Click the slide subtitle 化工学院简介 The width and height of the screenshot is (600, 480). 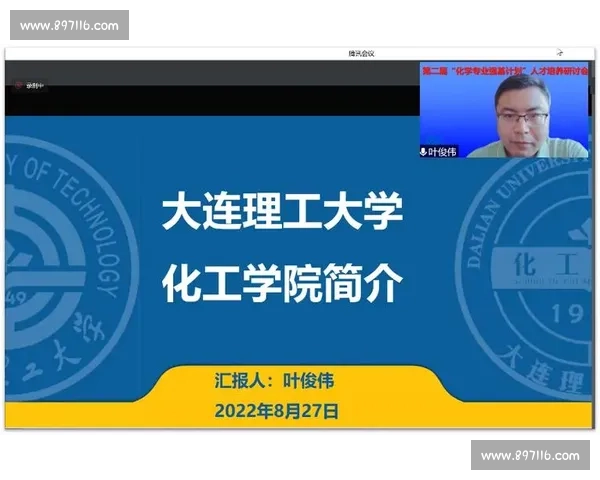pyautogui.click(x=282, y=282)
